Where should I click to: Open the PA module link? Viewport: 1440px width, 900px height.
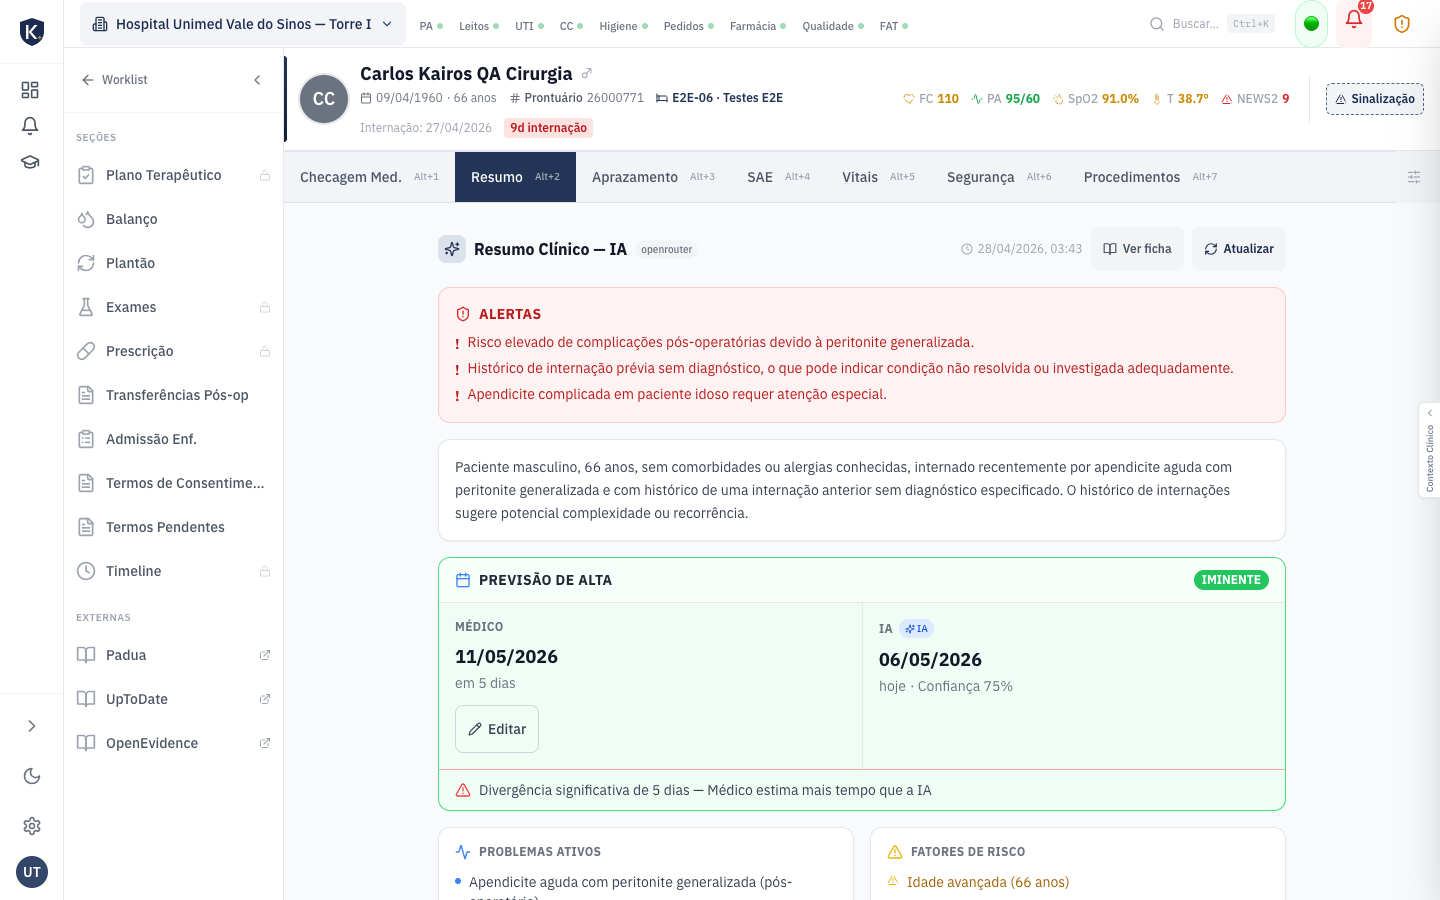pyautogui.click(x=431, y=26)
